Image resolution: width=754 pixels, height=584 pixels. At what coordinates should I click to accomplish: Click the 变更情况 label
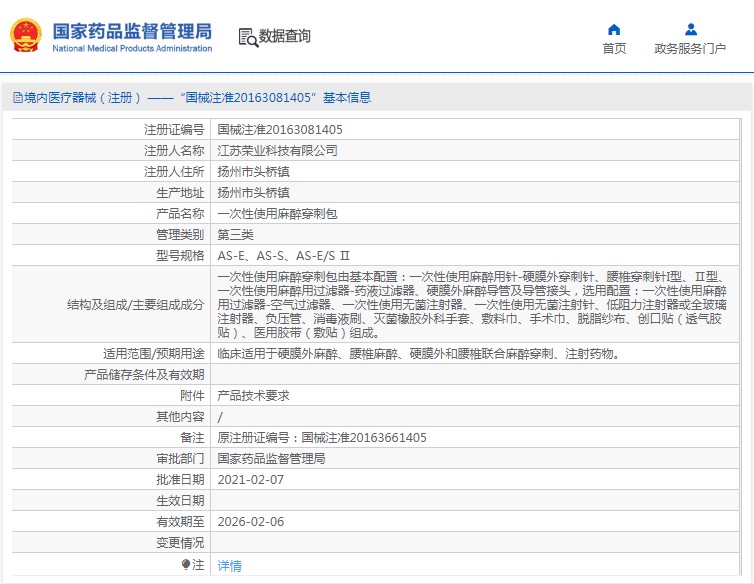pyautogui.click(x=180, y=543)
